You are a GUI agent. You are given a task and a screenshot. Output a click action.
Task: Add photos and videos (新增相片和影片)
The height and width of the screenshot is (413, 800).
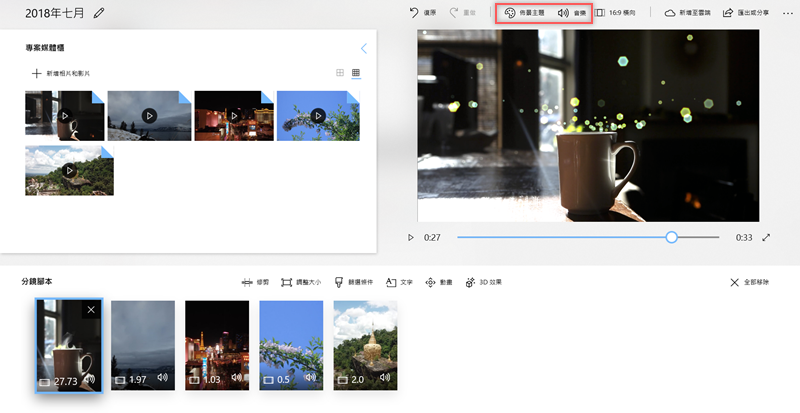[61, 74]
